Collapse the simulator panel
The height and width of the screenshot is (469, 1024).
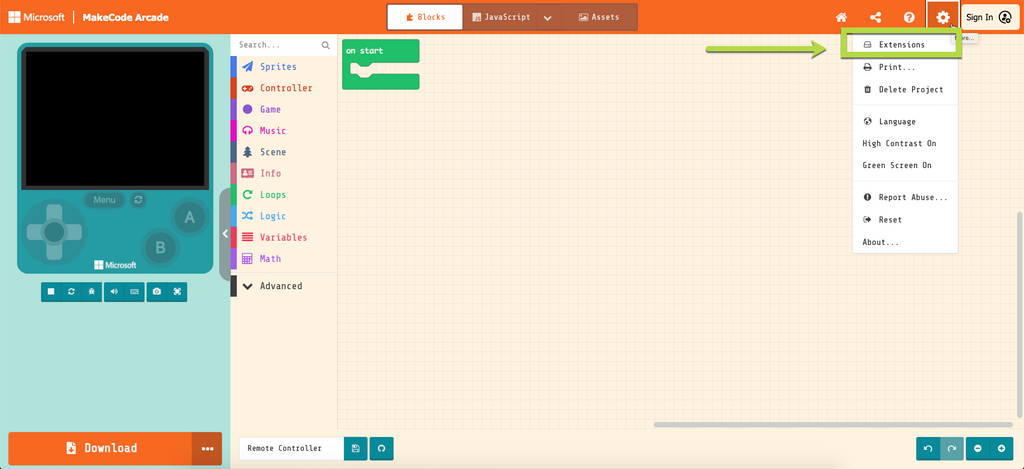tap(225, 234)
